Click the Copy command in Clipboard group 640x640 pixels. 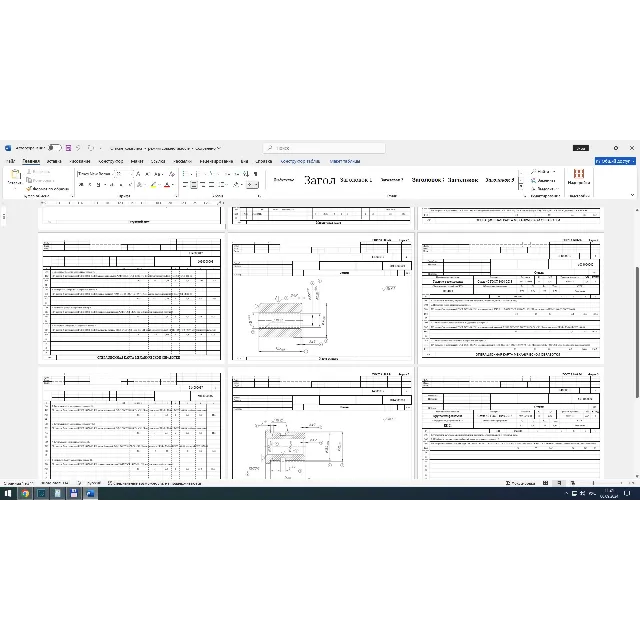40,180
